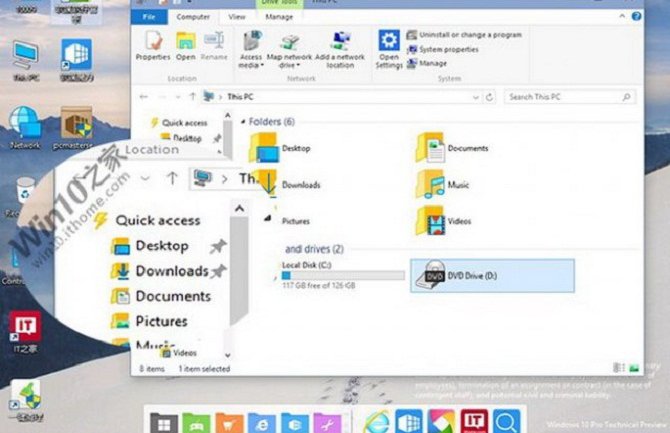Switch to the View tab

[x=236, y=17]
